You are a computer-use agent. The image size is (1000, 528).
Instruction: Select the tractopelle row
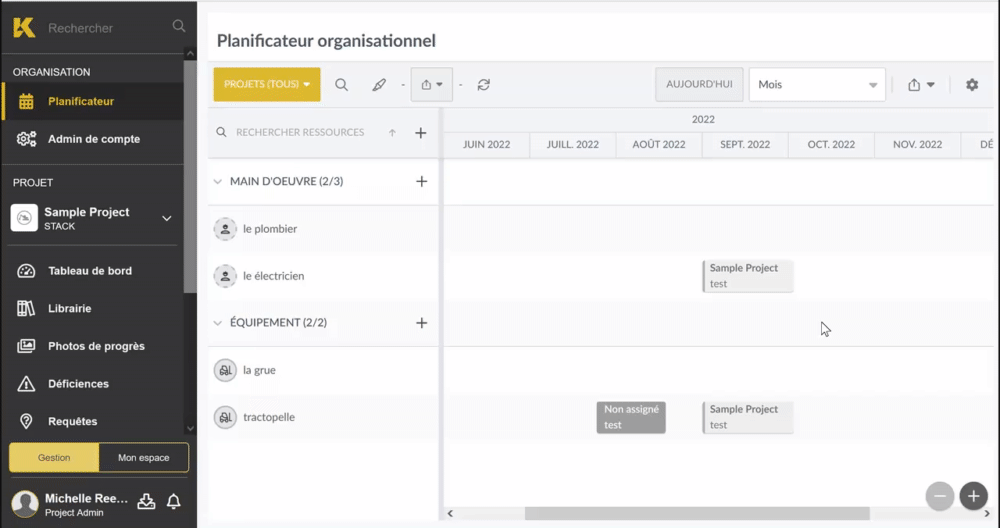click(x=323, y=417)
